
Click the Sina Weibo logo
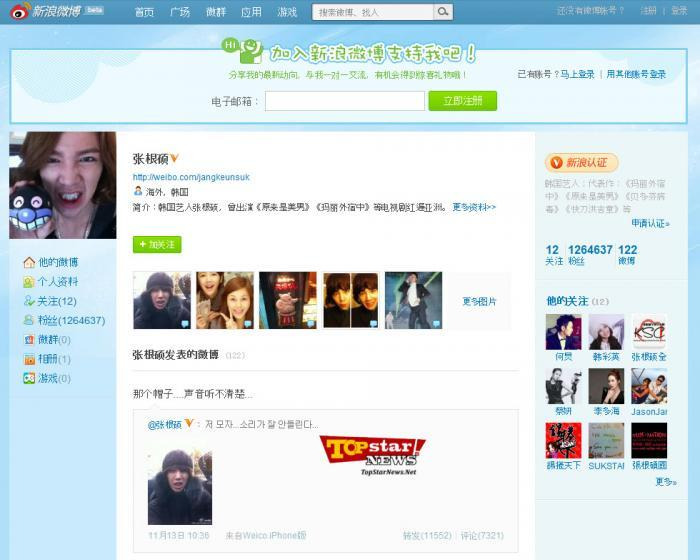57,11
